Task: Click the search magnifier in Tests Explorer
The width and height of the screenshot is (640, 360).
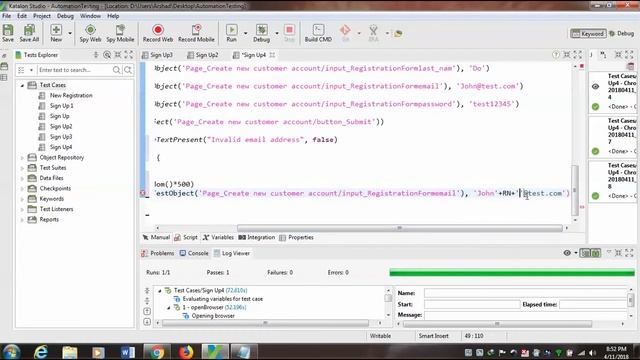Action: click(116, 70)
